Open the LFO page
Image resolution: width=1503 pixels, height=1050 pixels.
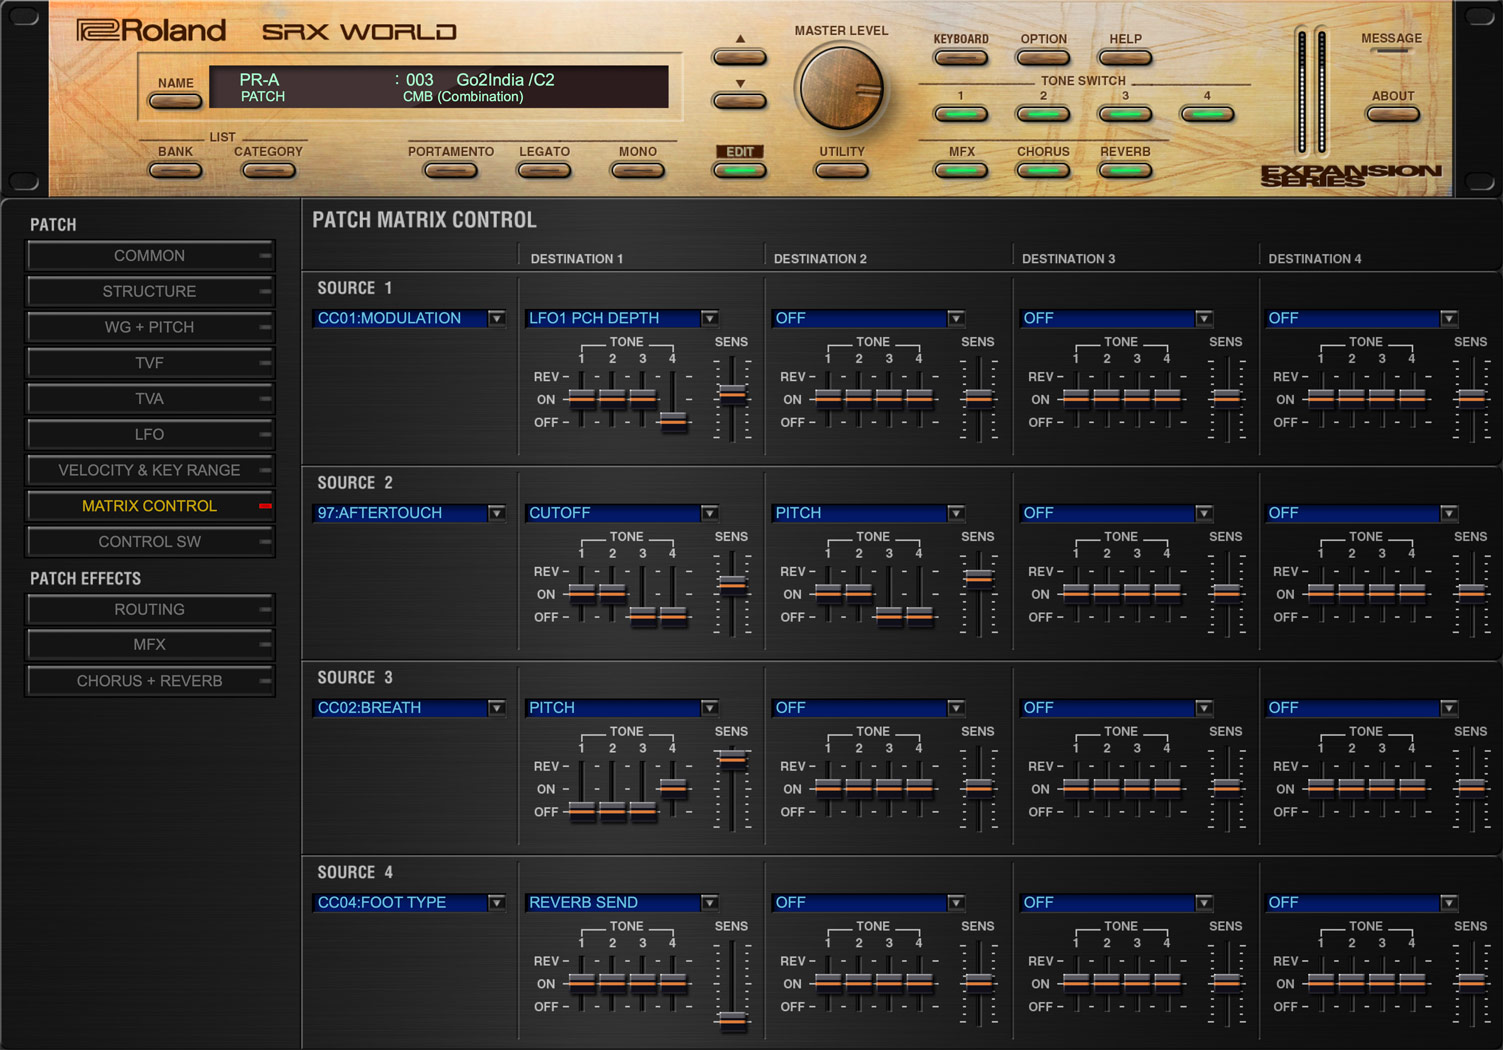(x=150, y=435)
